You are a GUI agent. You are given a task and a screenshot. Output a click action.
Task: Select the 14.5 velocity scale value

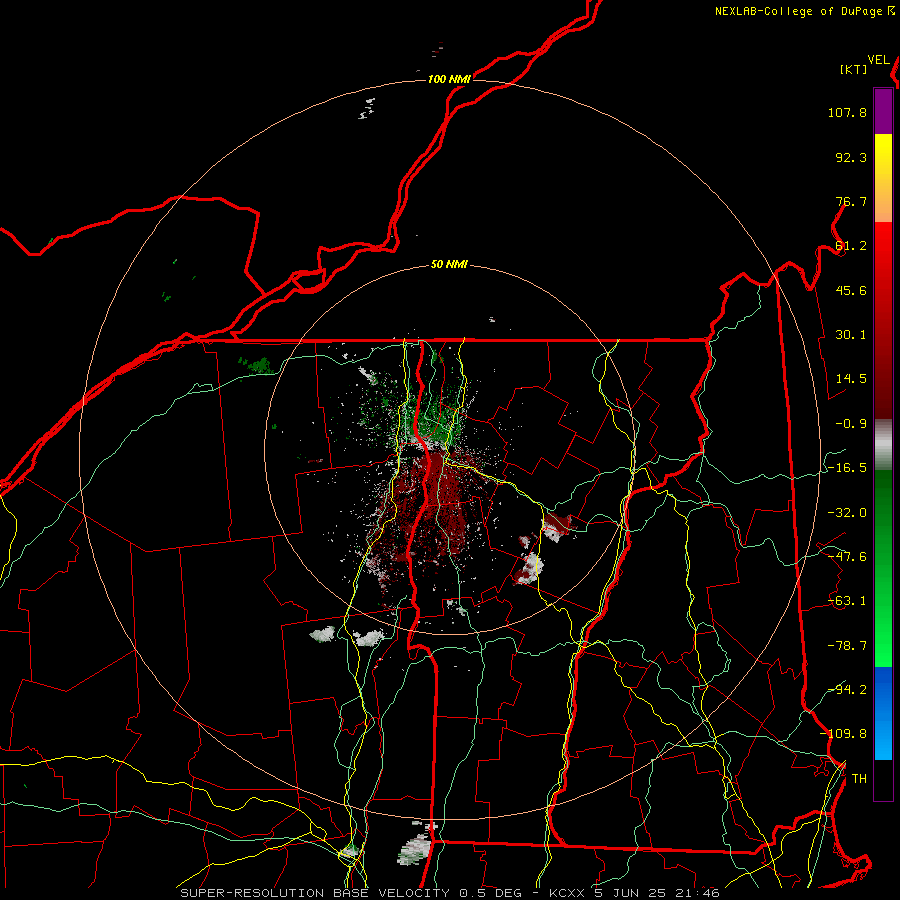tap(851, 379)
